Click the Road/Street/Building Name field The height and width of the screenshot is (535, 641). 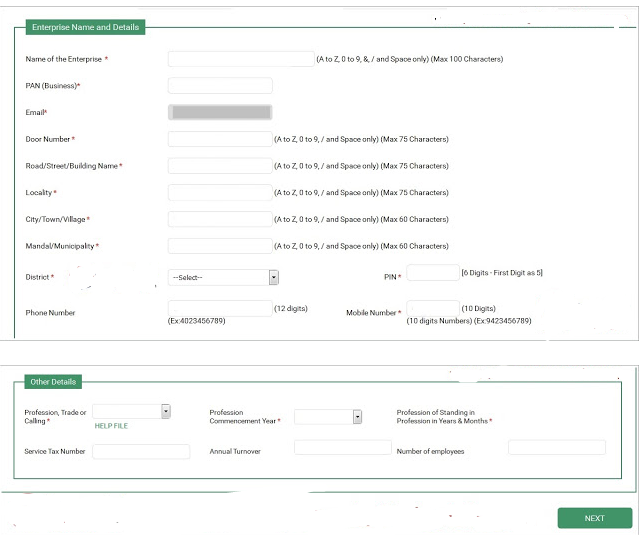220,166
